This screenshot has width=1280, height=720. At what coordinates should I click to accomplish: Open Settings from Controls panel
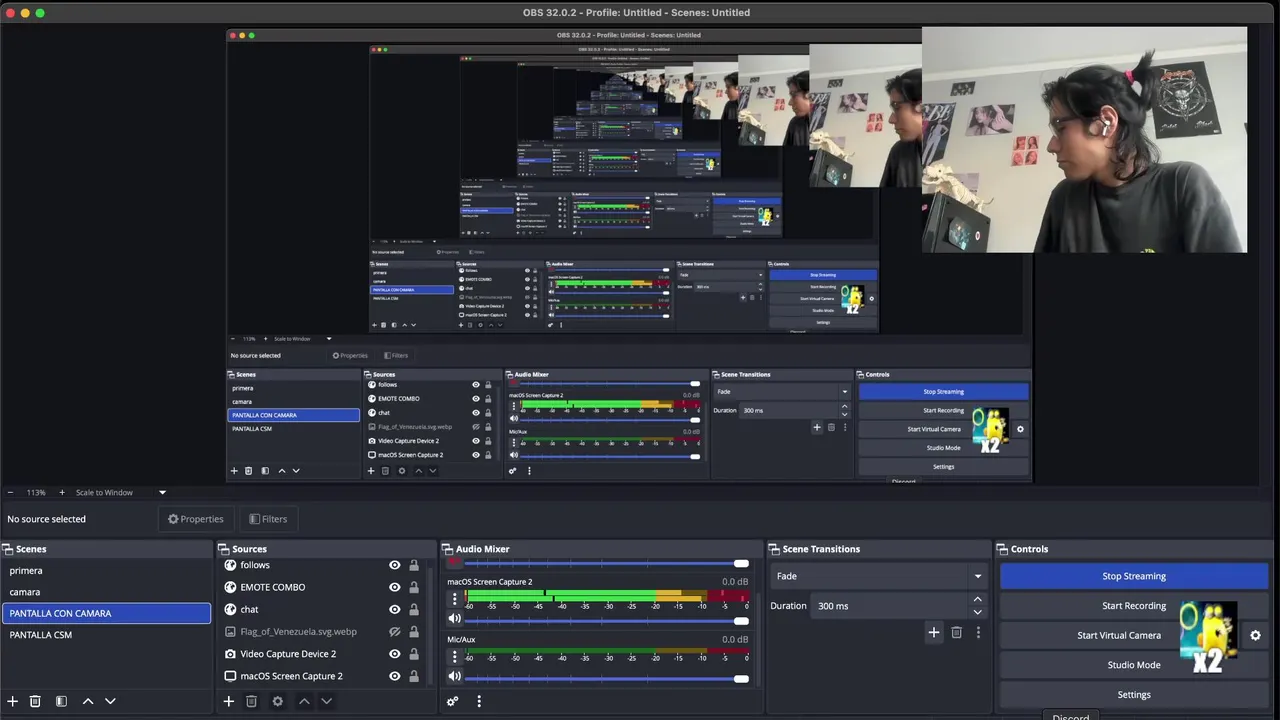(1134, 695)
